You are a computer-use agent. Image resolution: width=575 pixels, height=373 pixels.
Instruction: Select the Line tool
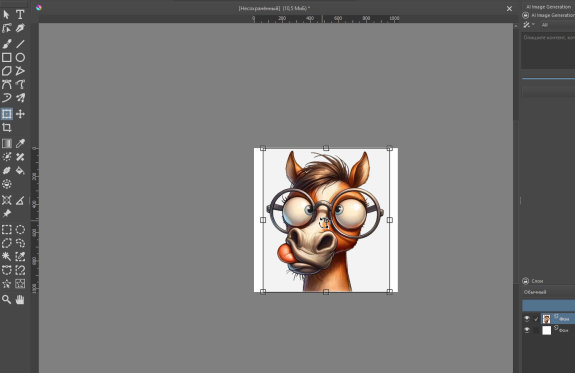20,44
